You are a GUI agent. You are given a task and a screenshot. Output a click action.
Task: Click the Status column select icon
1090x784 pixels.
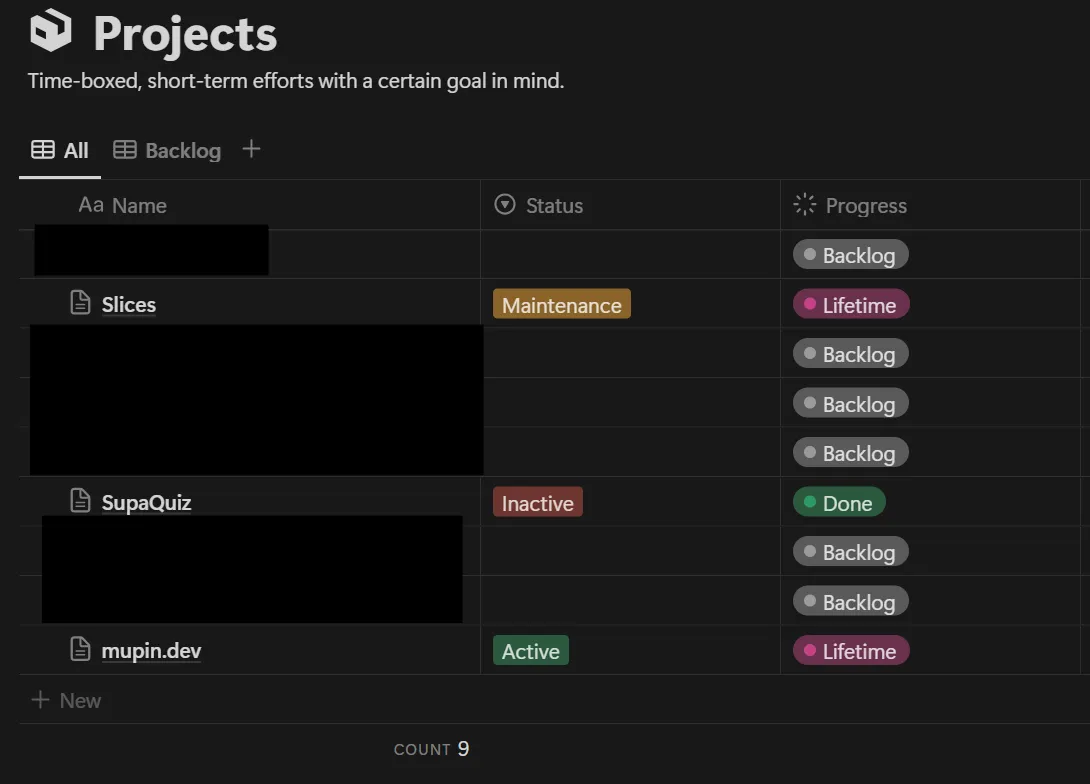[506, 205]
